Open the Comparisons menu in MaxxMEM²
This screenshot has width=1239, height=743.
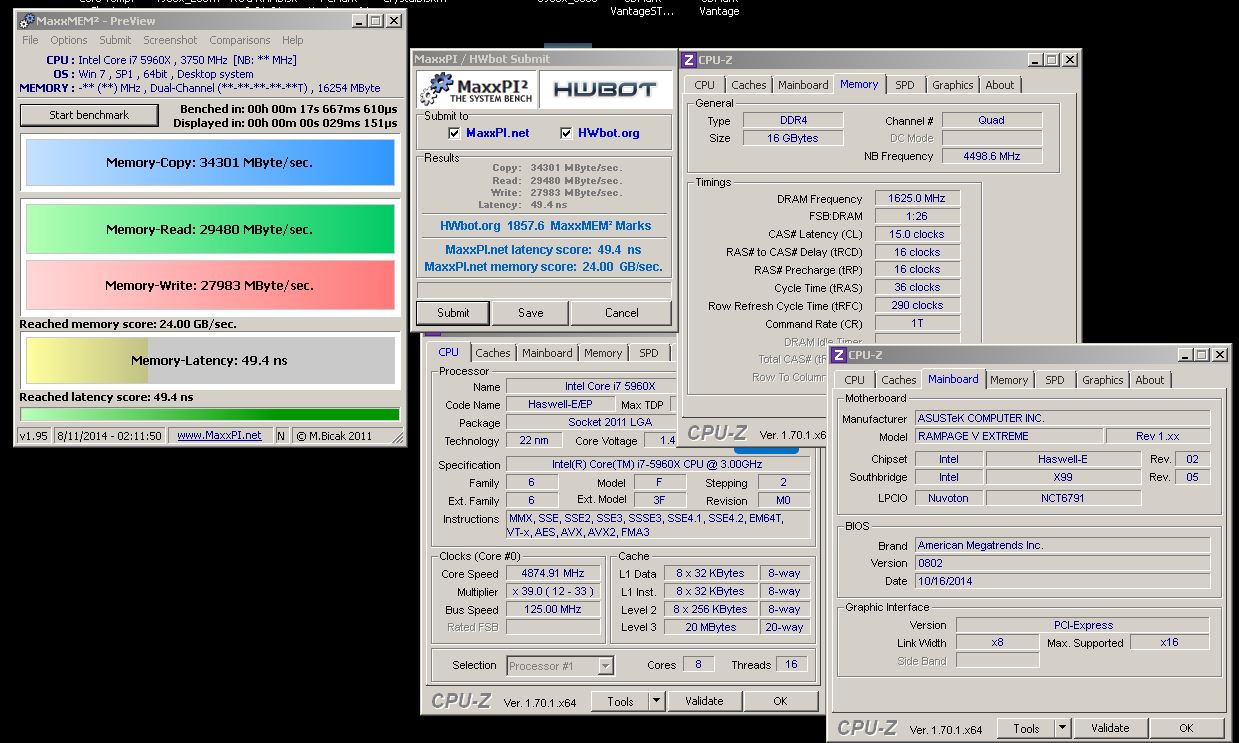pos(240,40)
